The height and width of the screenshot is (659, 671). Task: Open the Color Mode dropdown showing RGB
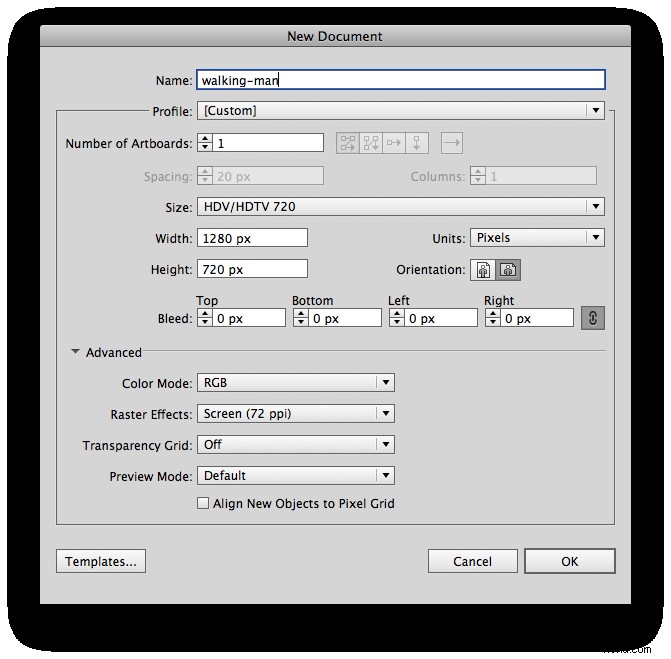click(296, 383)
